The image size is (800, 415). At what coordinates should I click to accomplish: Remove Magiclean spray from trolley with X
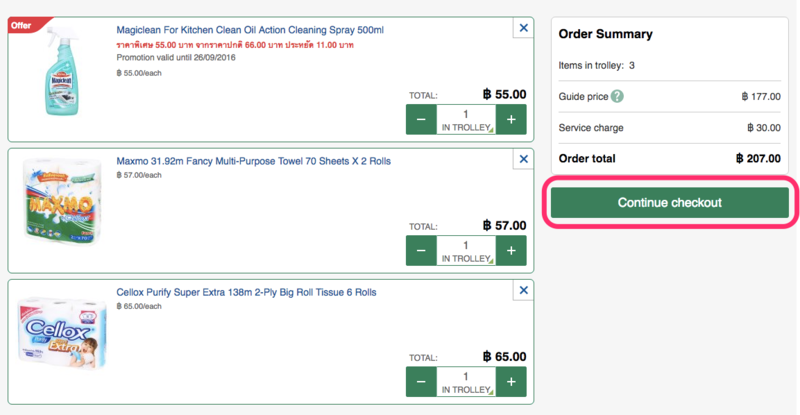coord(523,28)
